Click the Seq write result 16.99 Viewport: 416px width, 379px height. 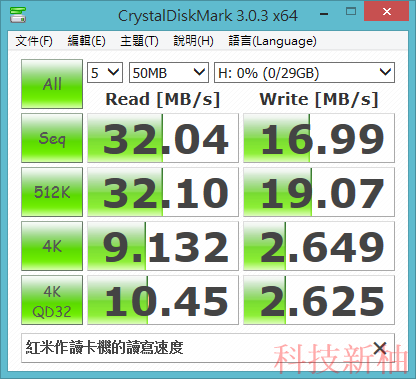point(319,138)
